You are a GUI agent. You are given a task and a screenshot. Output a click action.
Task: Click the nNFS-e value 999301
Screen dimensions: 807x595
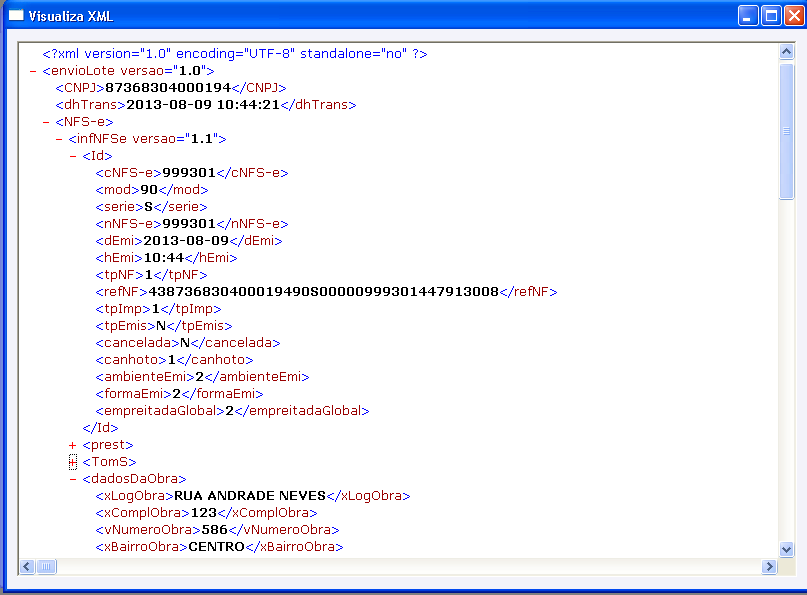(x=188, y=224)
